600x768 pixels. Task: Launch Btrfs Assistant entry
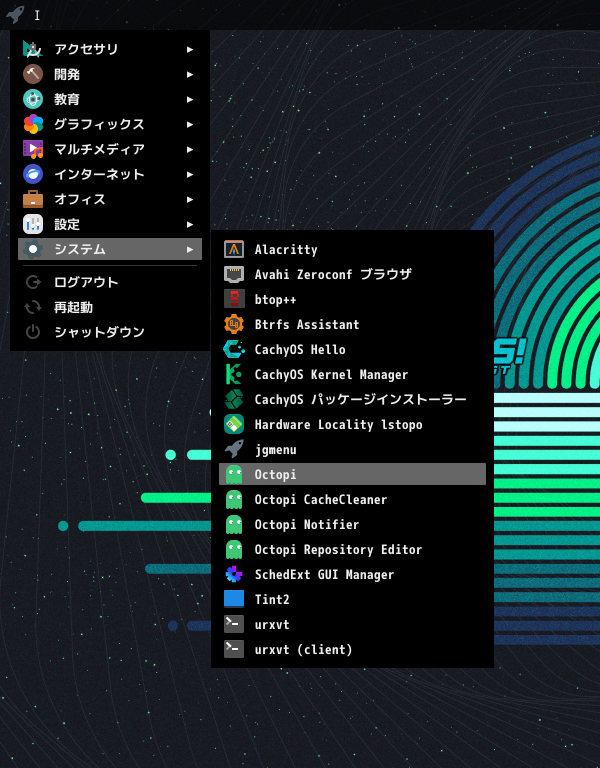[352, 324]
